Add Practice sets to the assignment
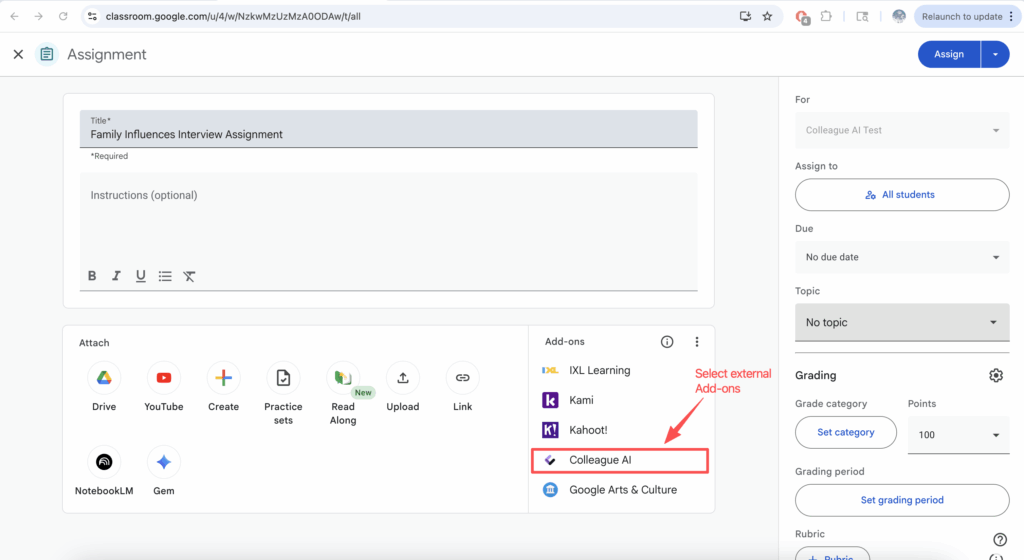This screenshot has height=560, width=1024. point(283,378)
